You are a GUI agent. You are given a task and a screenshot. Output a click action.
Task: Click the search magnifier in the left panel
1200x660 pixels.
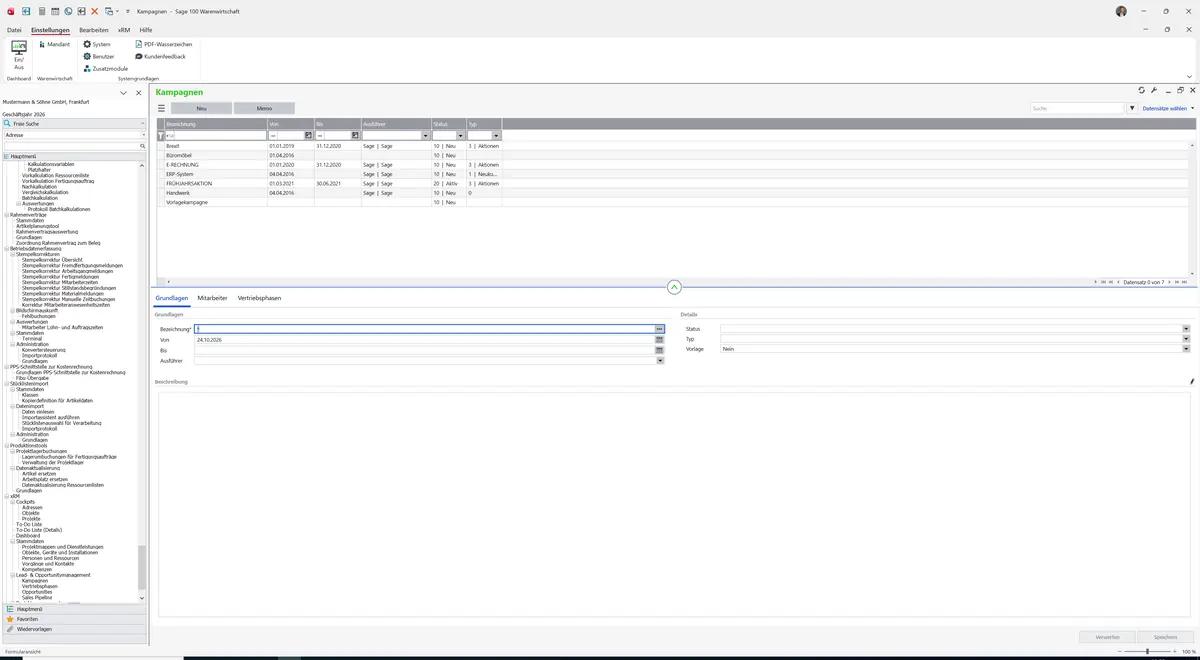tap(143, 146)
